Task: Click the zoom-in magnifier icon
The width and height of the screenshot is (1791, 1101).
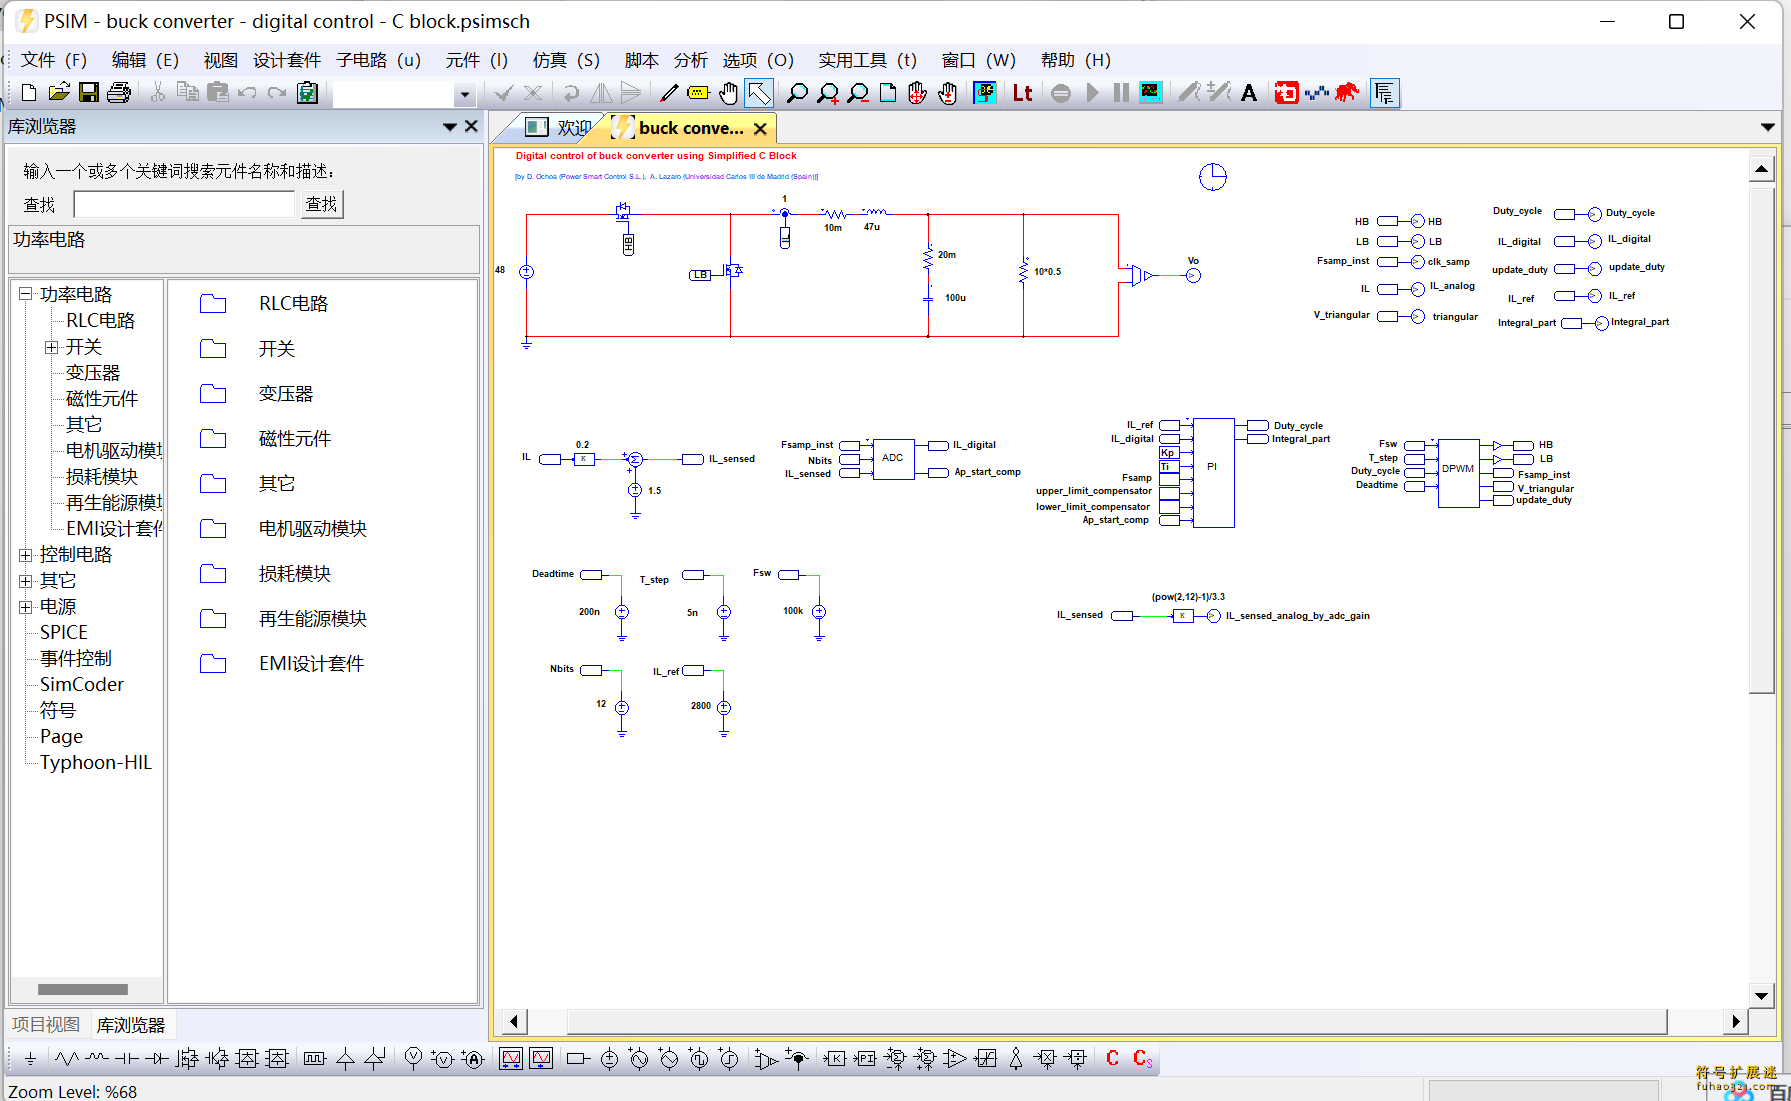Action: click(828, 93)
